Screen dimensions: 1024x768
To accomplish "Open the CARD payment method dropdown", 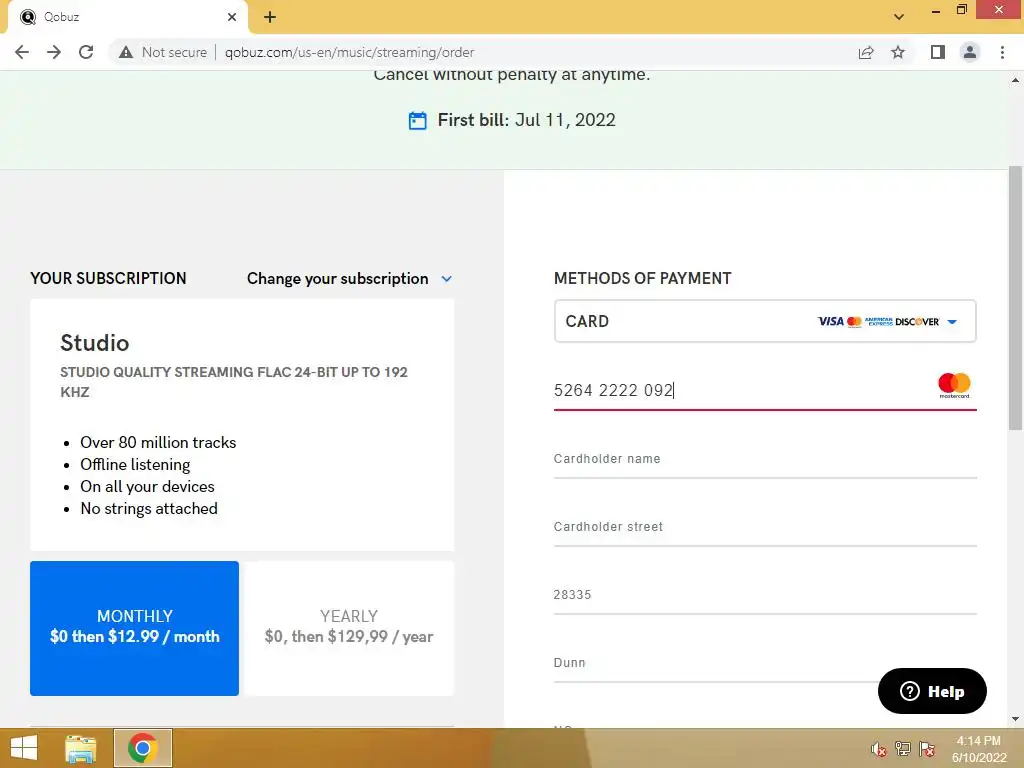I will (x=765, y=321).
